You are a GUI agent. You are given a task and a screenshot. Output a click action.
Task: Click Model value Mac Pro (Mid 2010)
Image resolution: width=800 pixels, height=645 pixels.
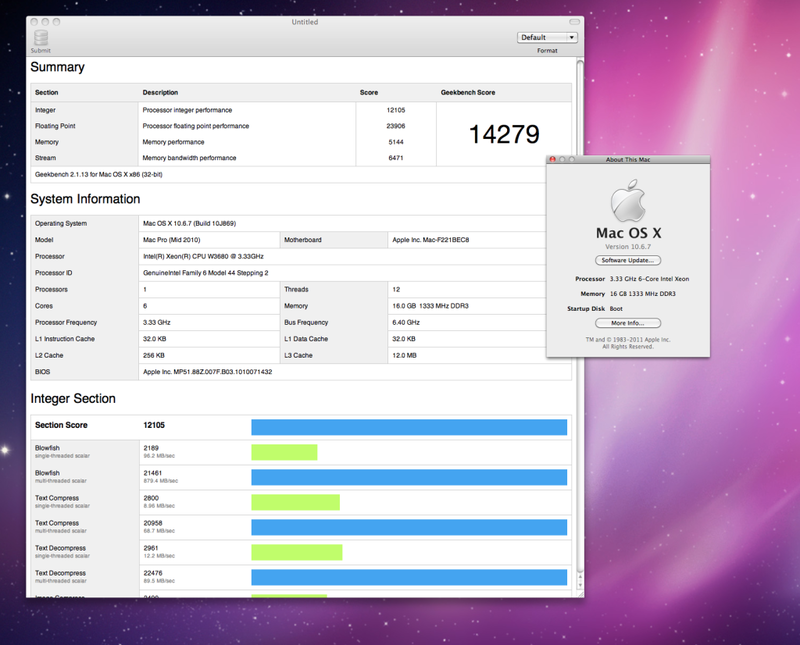click(171, 240)
